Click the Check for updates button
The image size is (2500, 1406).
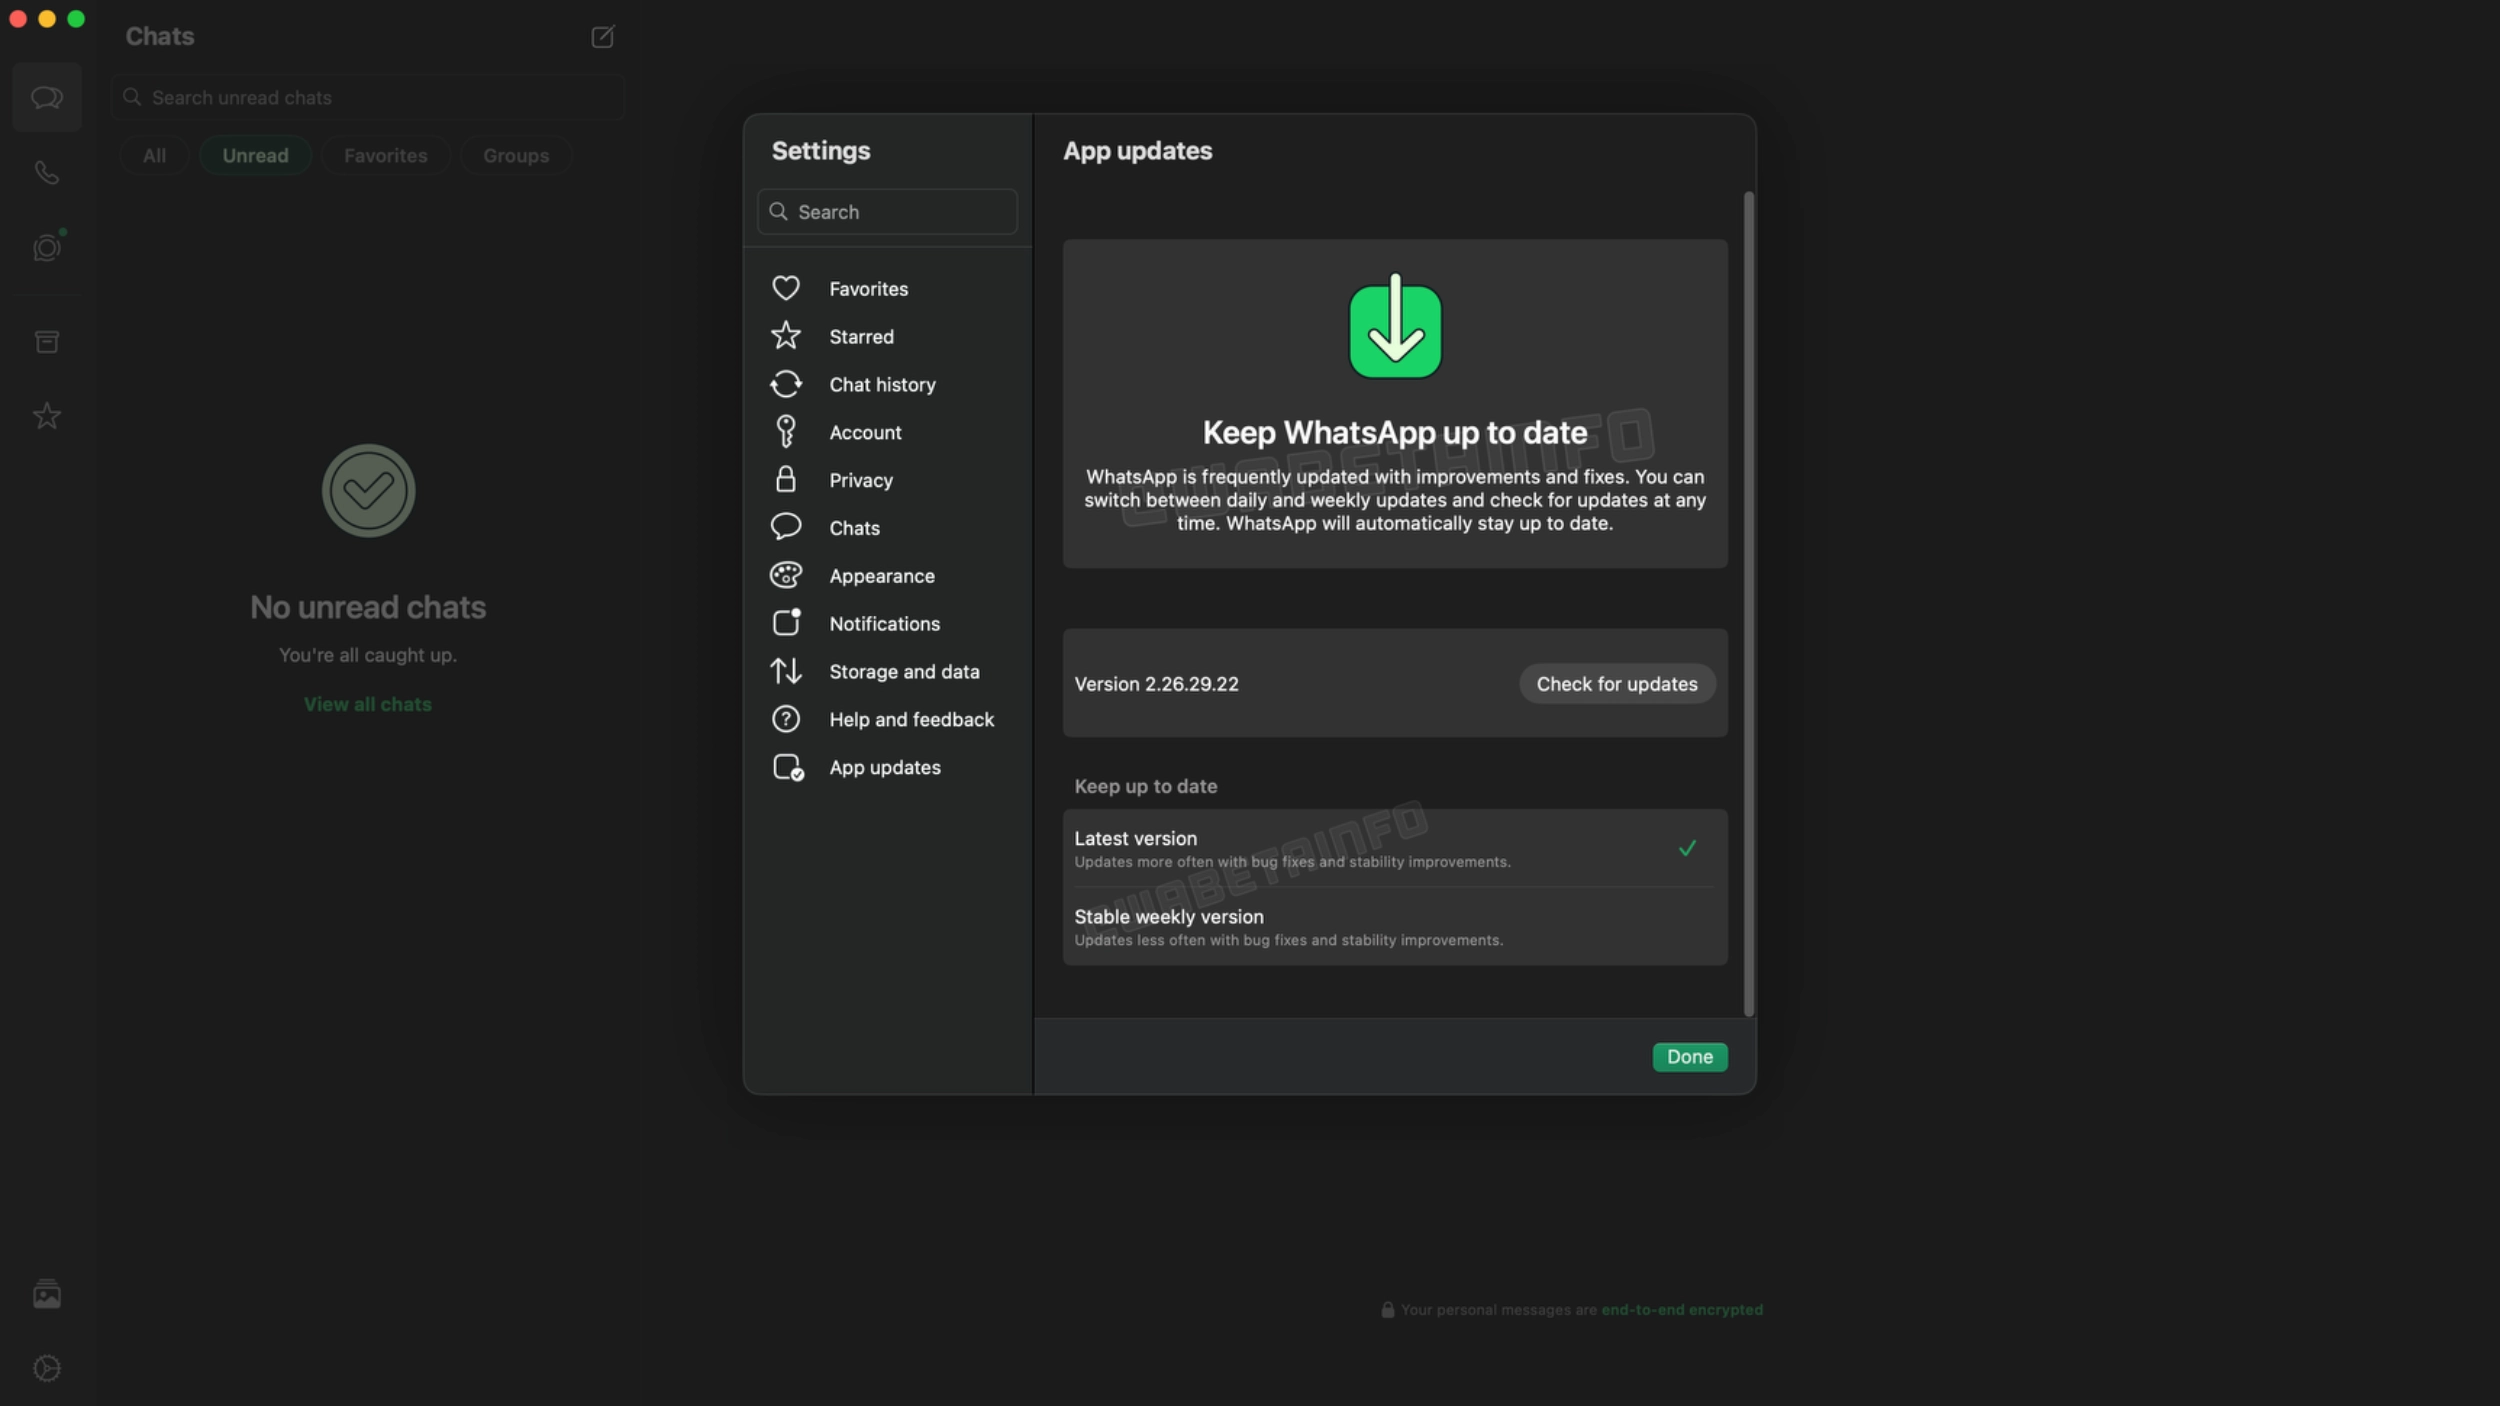click(x=1617, y=683)
